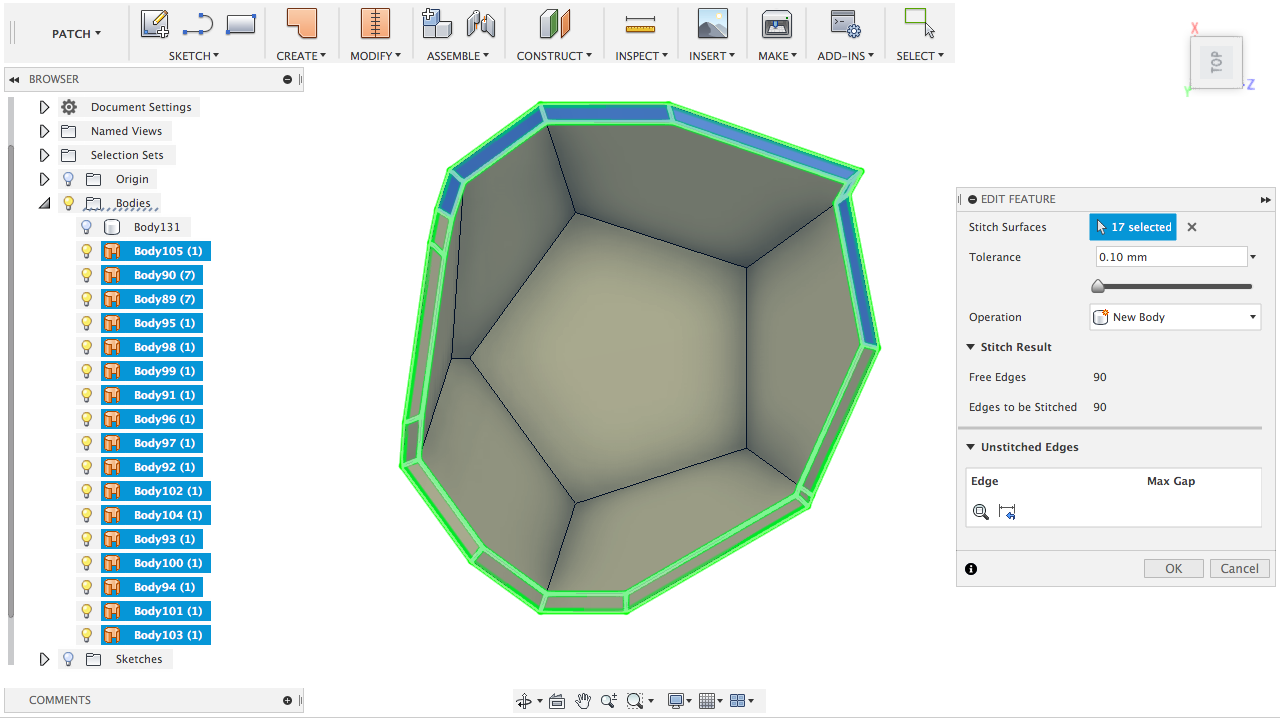Click the Add-Ins scripts icon
1280x718 pixels.
[x=846, y=23]
